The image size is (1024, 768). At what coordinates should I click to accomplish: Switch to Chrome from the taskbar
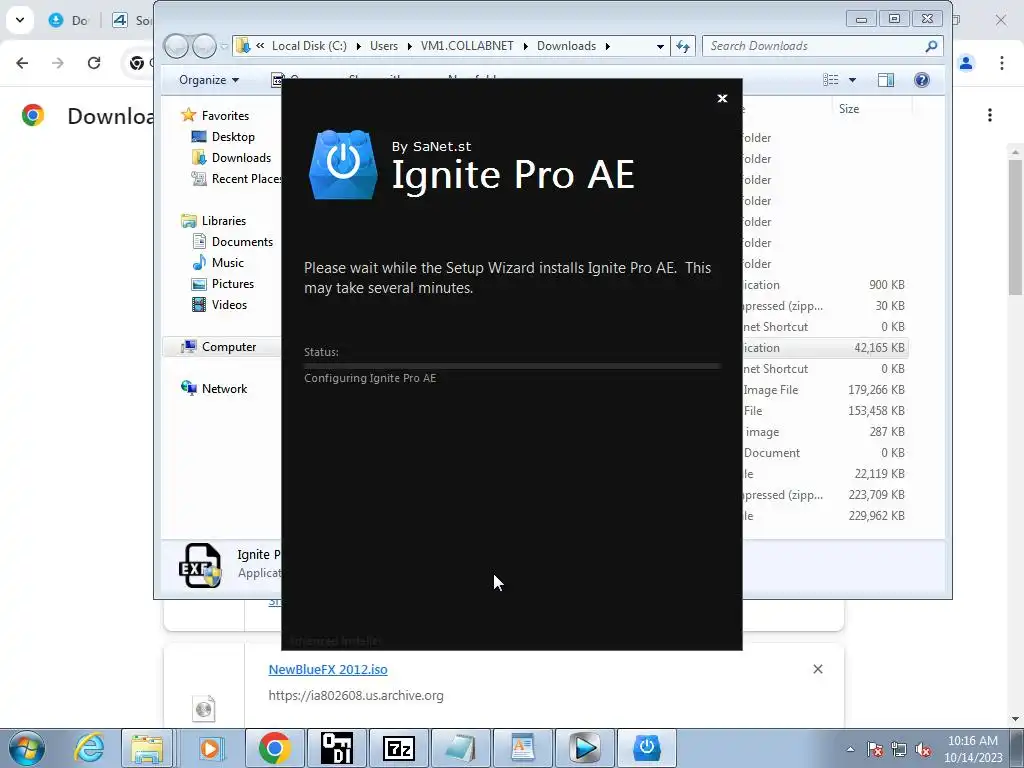[x=274, y=748]
